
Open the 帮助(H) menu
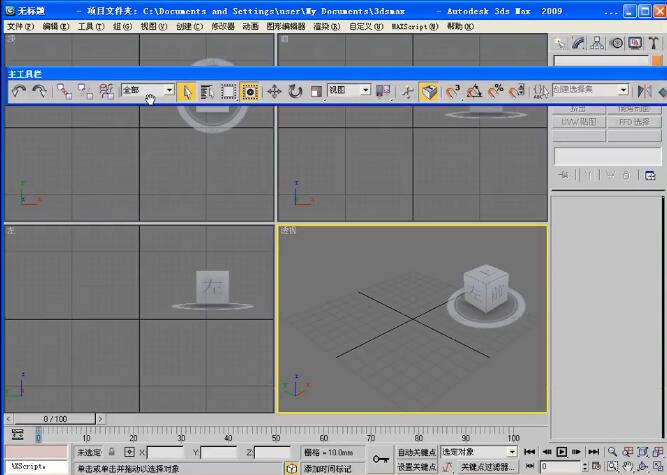(460, 26)
